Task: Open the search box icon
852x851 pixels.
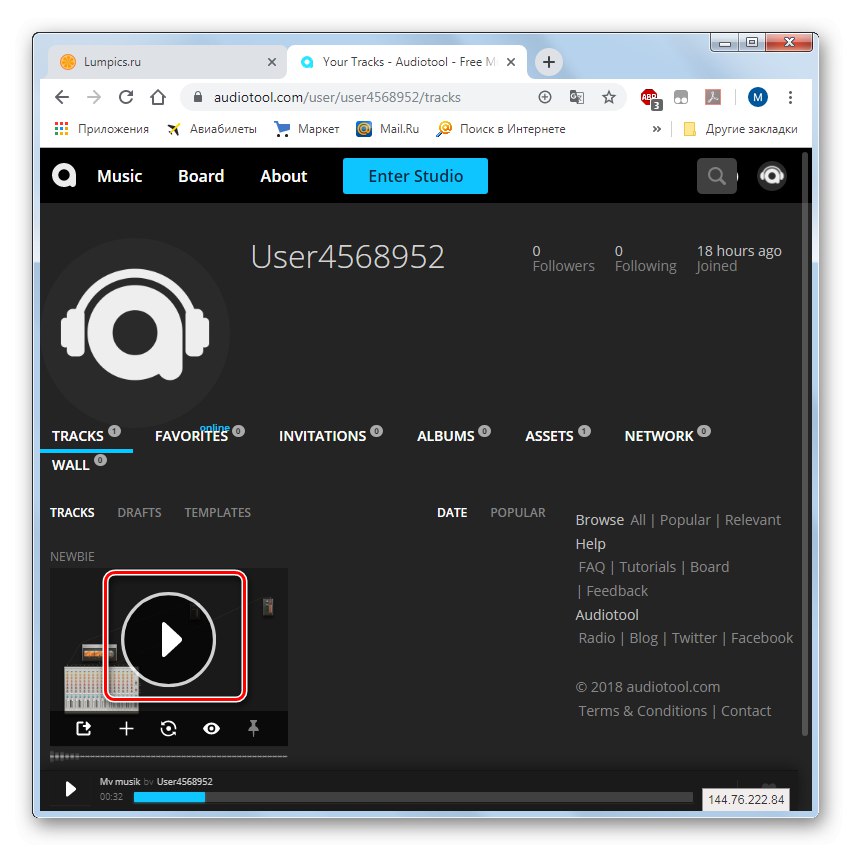Action: tap(717, 176)
